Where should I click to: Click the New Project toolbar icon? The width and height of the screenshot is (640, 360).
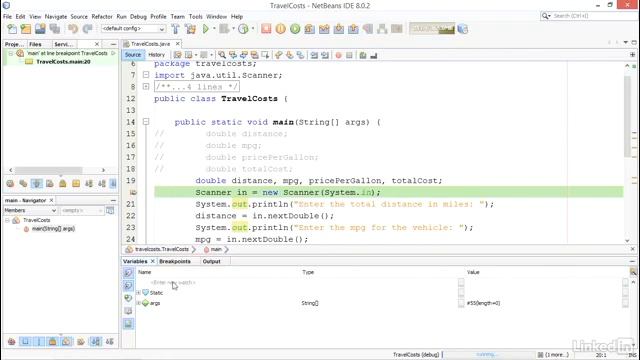pos(26,29)
